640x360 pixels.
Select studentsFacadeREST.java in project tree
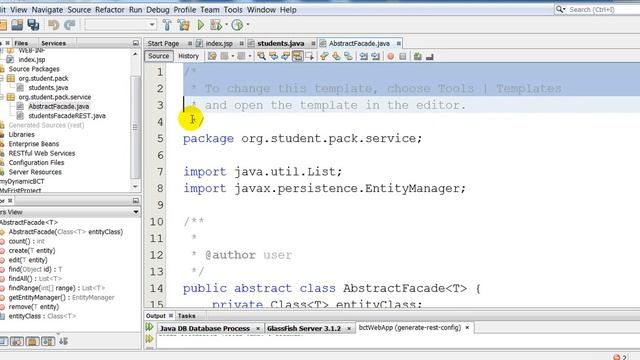coord(67,116)
